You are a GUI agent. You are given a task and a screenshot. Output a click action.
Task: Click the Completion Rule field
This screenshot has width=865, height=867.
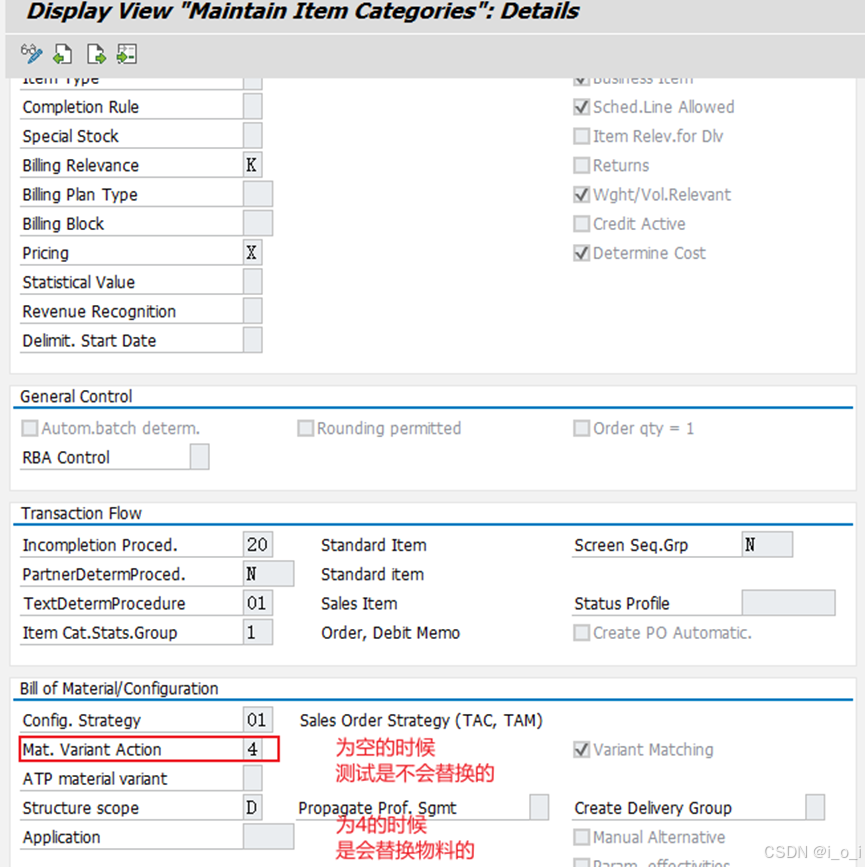click(253, 107)
